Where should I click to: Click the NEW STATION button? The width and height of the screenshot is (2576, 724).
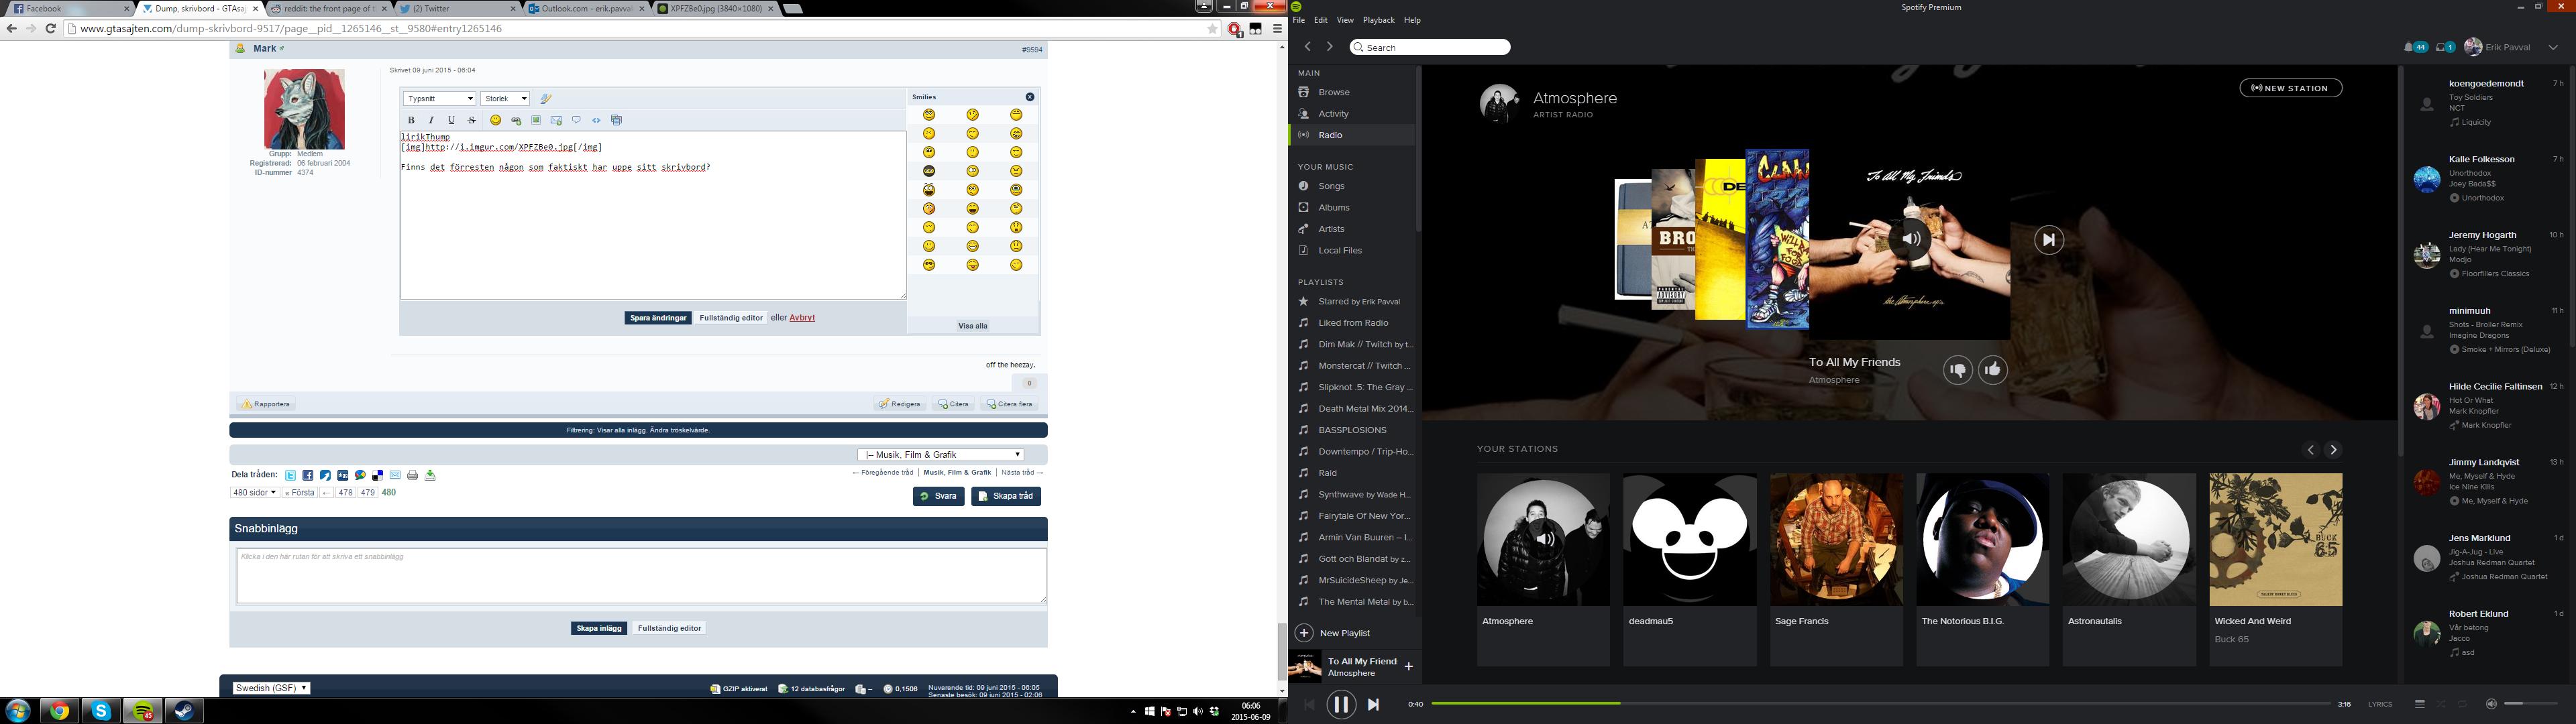2290,88
